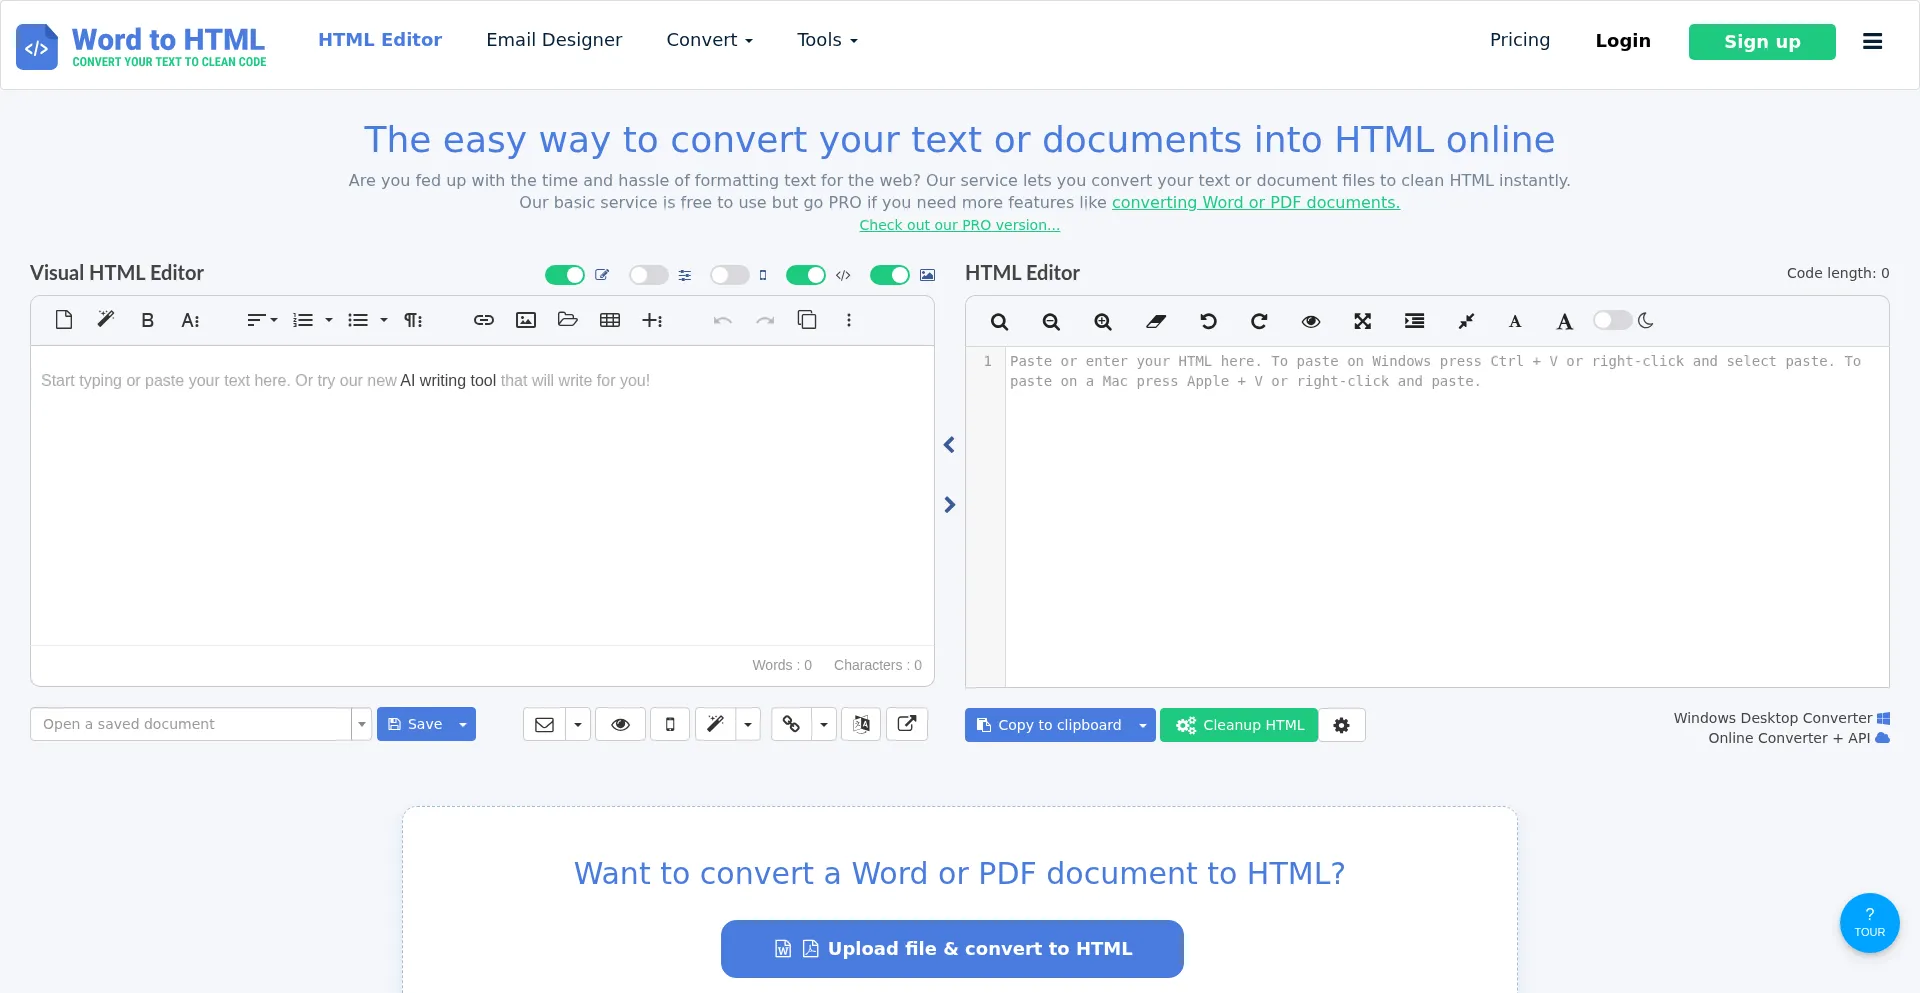Expand the magic wand dropdown arrow in bottom toolbar

click(748, 724)
